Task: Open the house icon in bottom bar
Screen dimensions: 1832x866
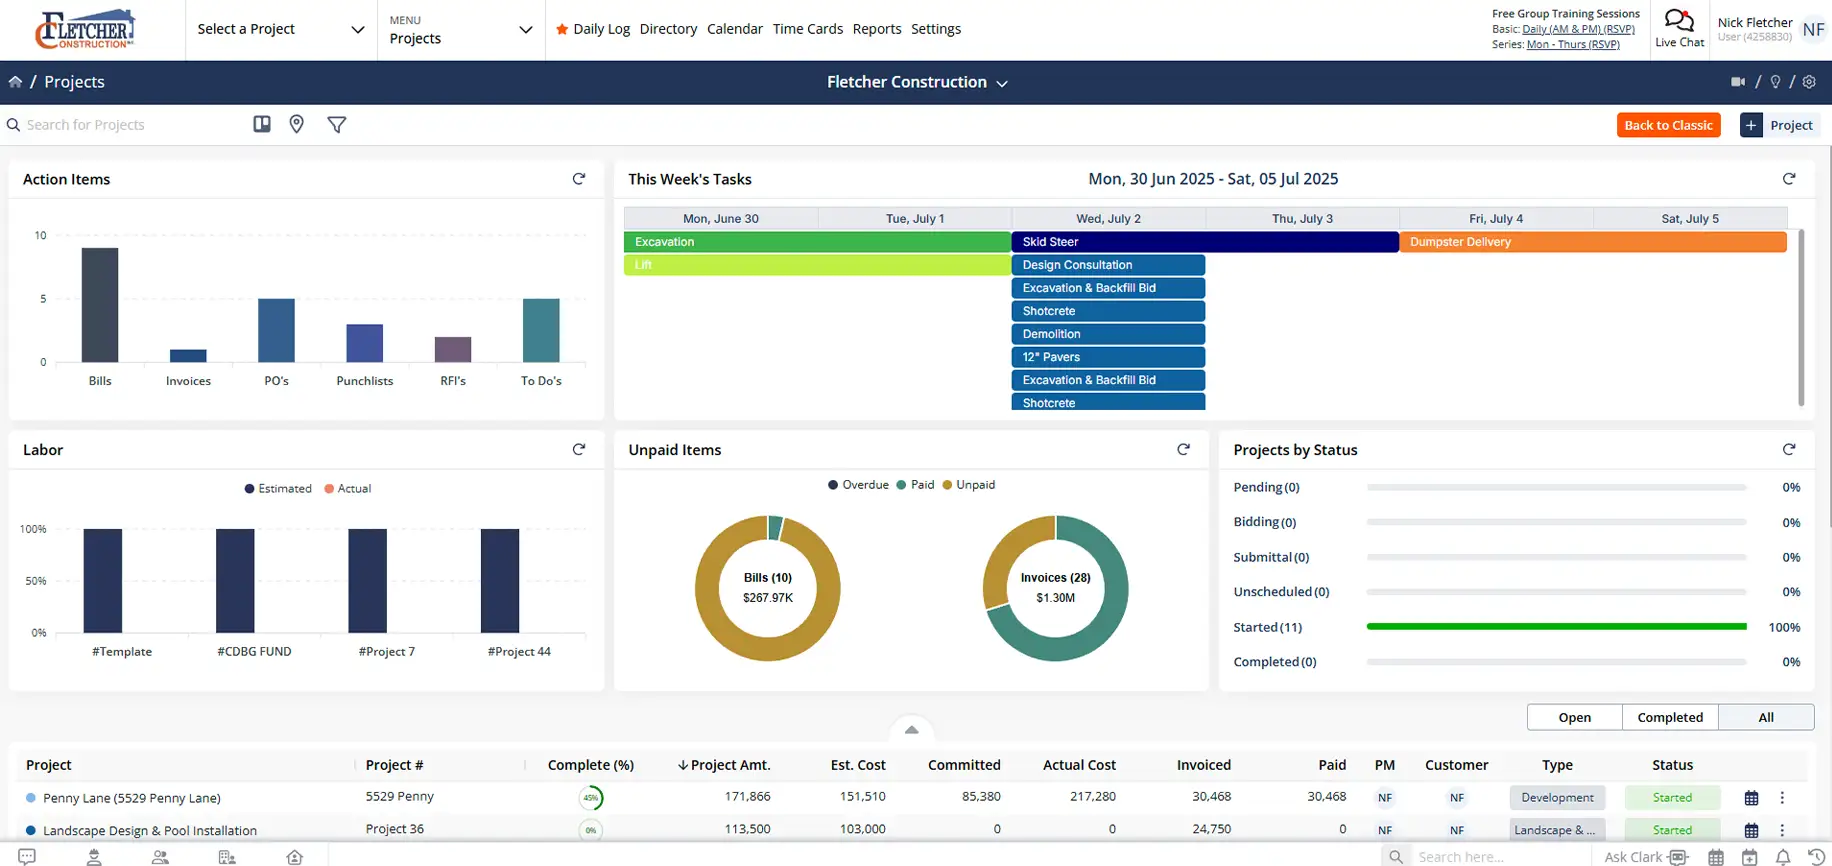Action: pos(295,857)
